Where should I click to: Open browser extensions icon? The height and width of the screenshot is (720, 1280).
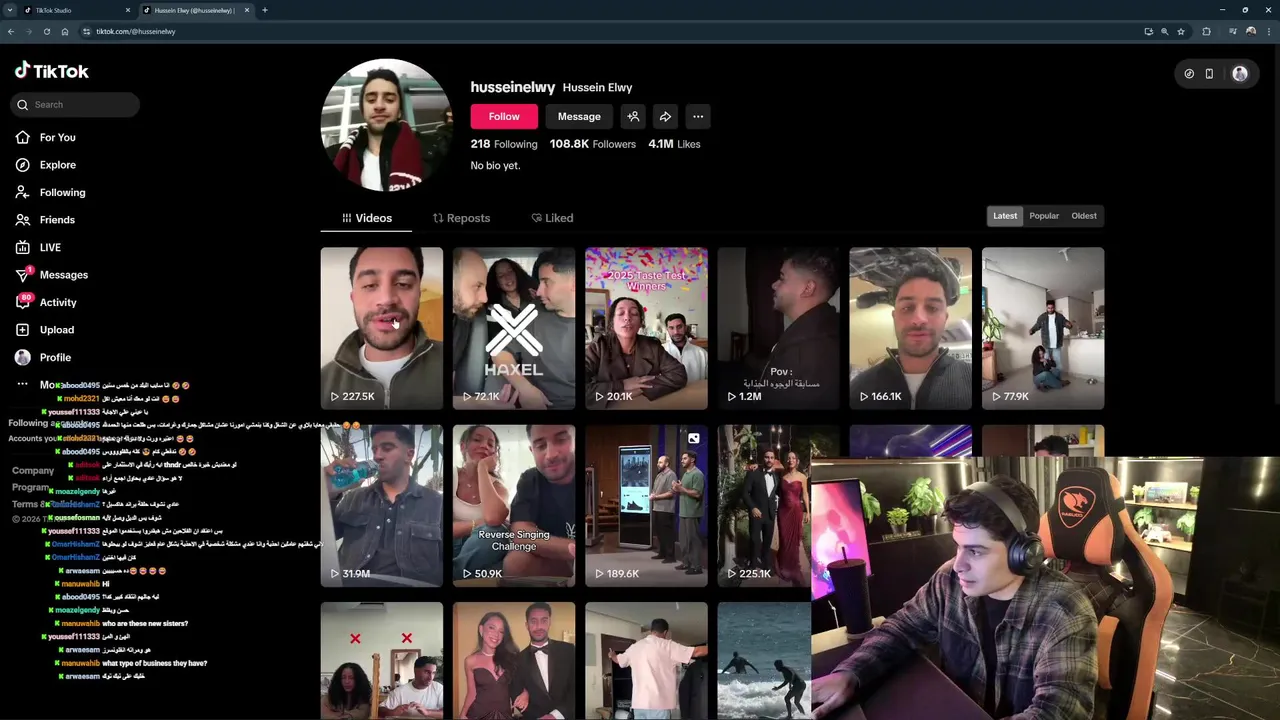[x=1207, y=31]
